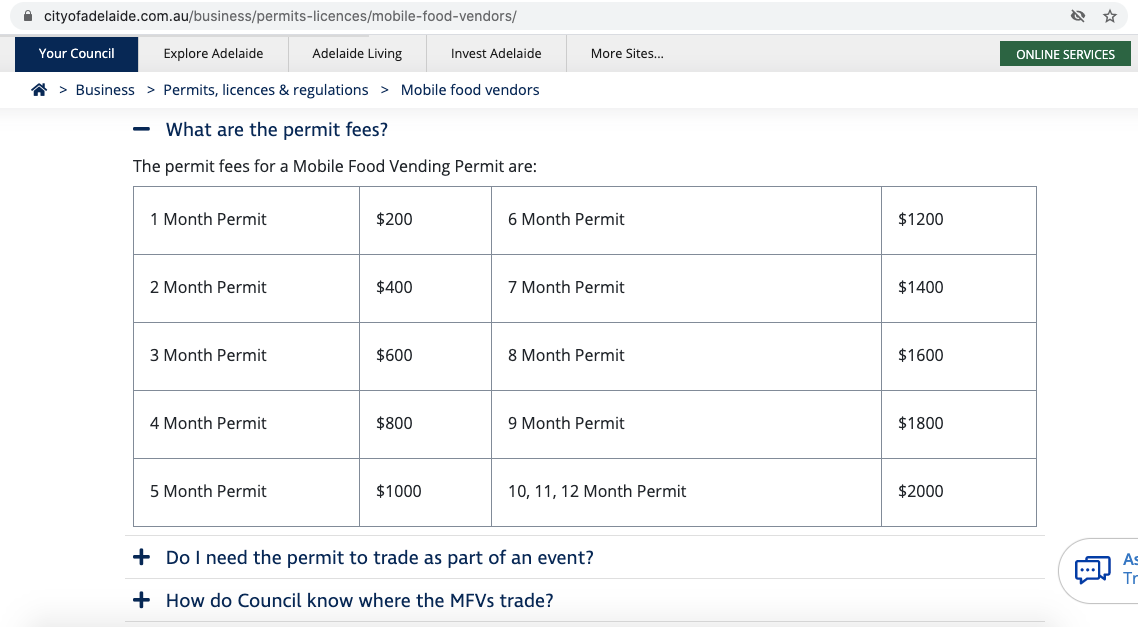Open the chat bubble widget
The width and height of the screenshot is (1138, 627).
click(1092, 570)
